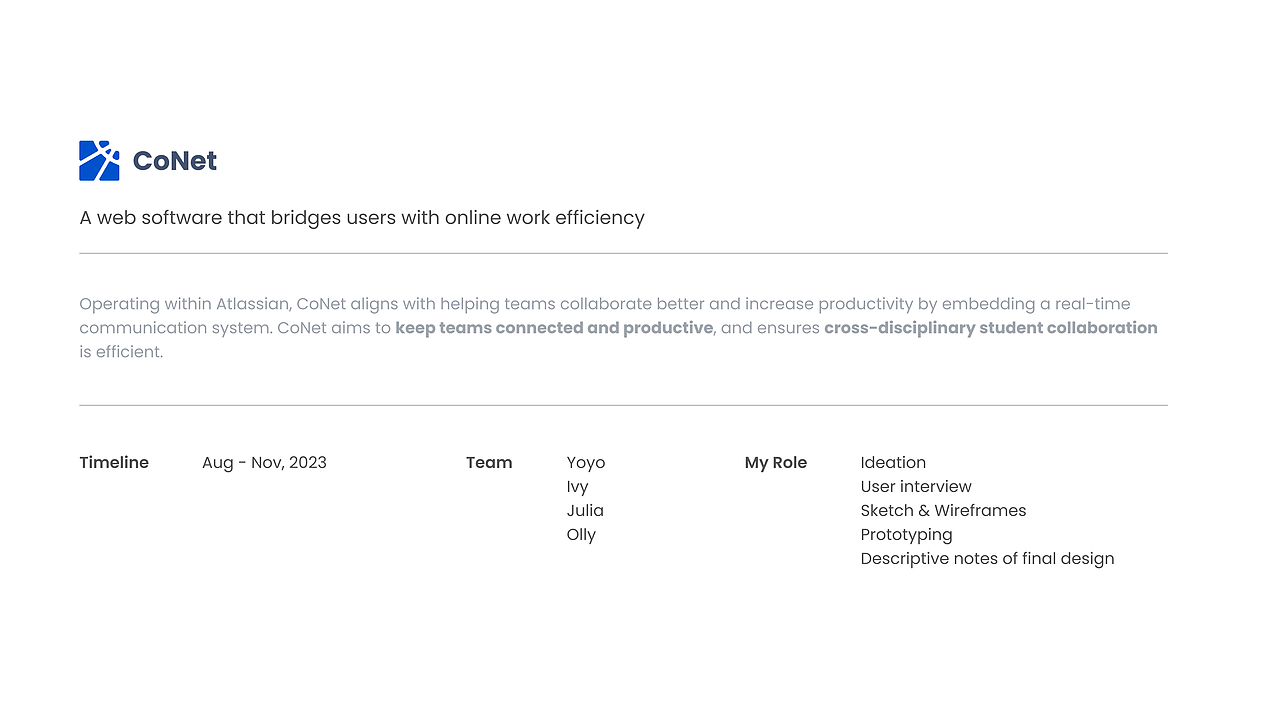Click the My Role label
Image resolution: width=1280 pixels, height=720 pixels.
(x=776, y=463)
